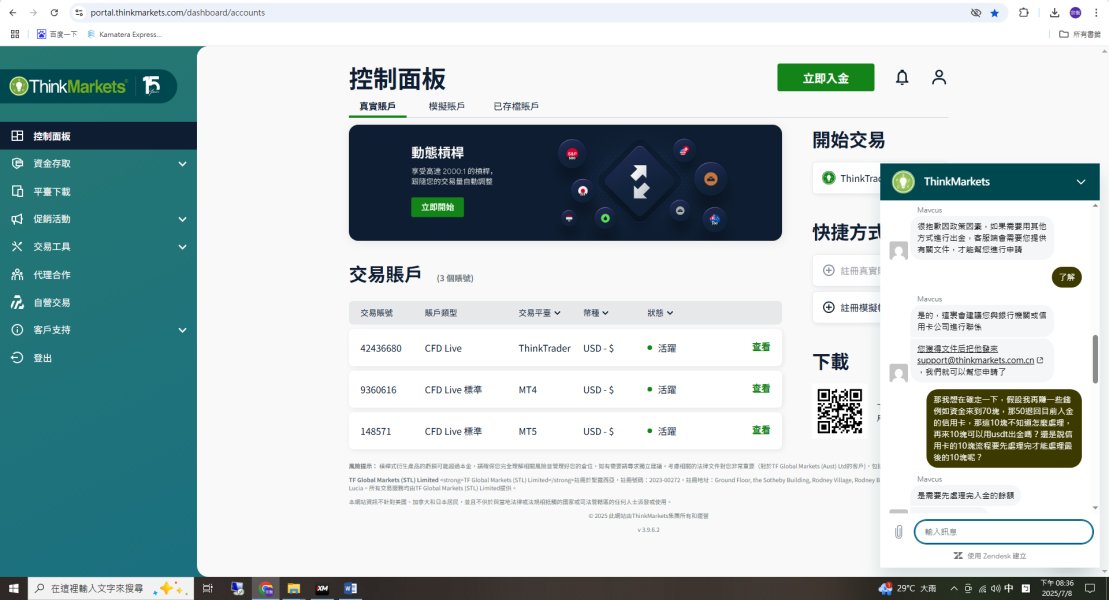Click 查看 for account 42436680
The image size is (1109, 600).
pyautogui.click(x=761, y=347)
